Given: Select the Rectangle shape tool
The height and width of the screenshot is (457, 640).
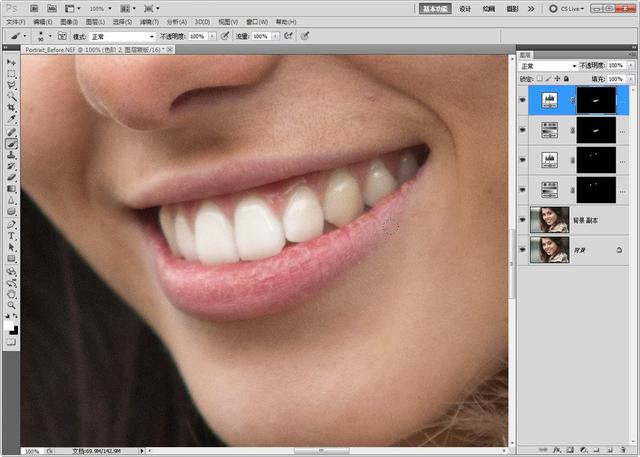Looking at the screenshot, I should [11, 259].
